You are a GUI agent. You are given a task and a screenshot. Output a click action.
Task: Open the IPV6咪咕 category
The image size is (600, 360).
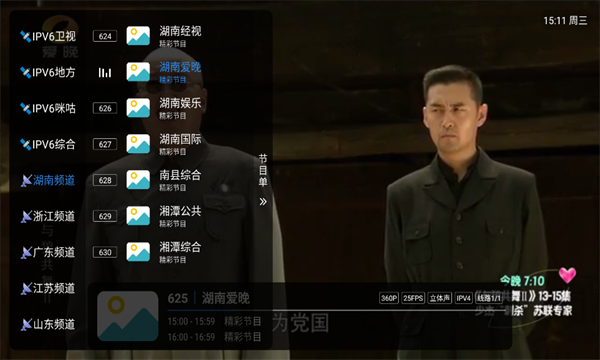(48, 109)
